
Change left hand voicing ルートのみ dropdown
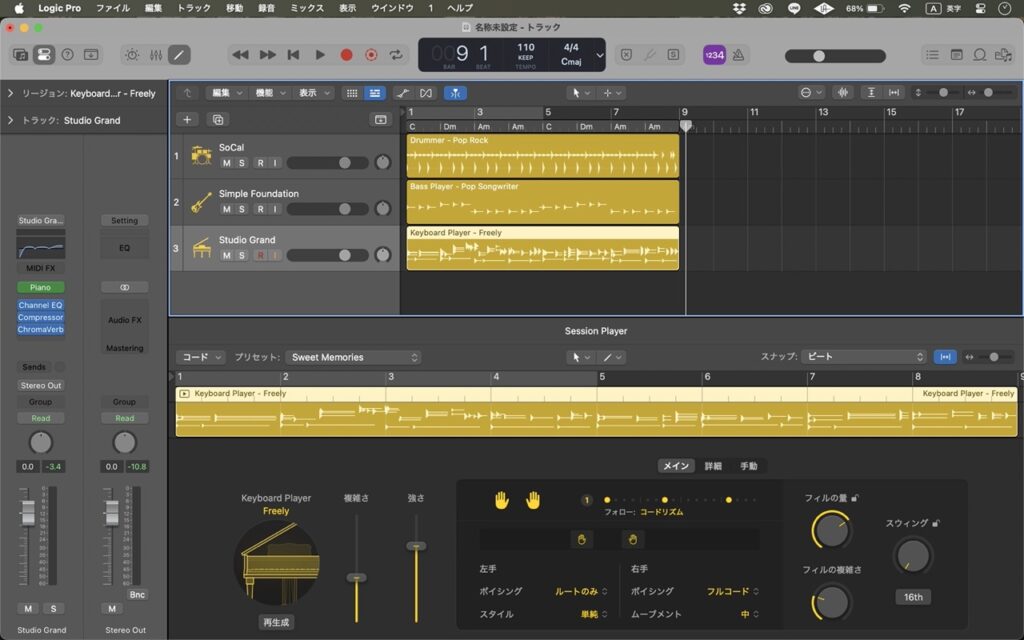581,591
